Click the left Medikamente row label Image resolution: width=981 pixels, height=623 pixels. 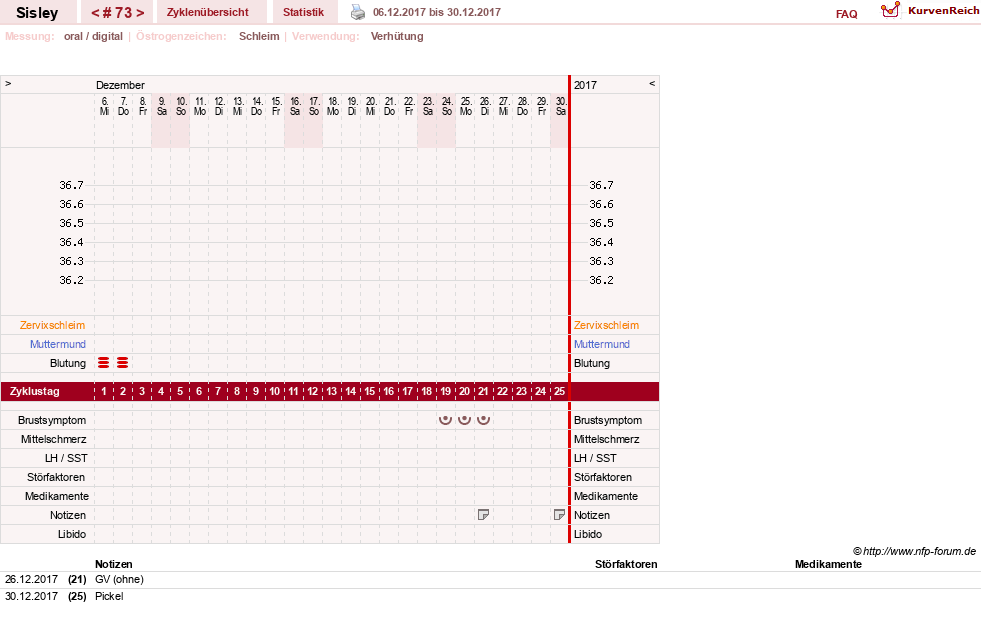click(x=57, y=496)
